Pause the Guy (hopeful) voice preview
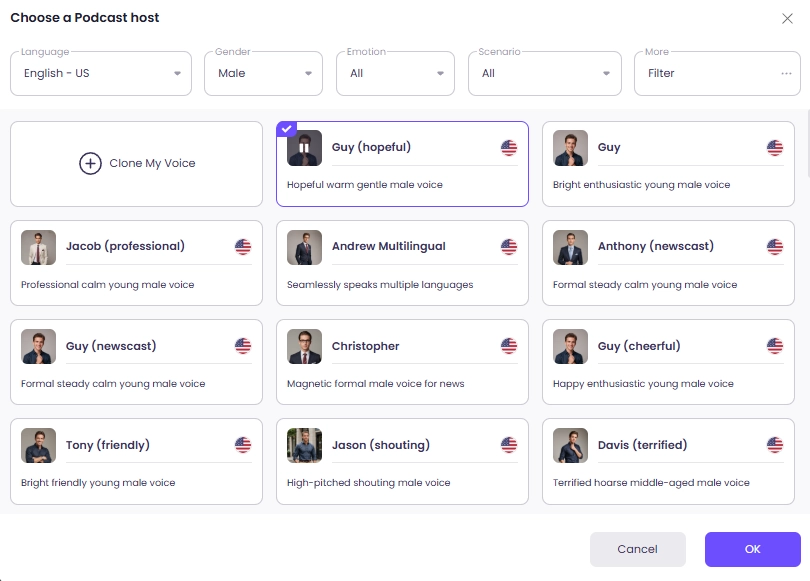Image resolution: width=810 pixels, height=581 pixels. (x=304, y=148)
